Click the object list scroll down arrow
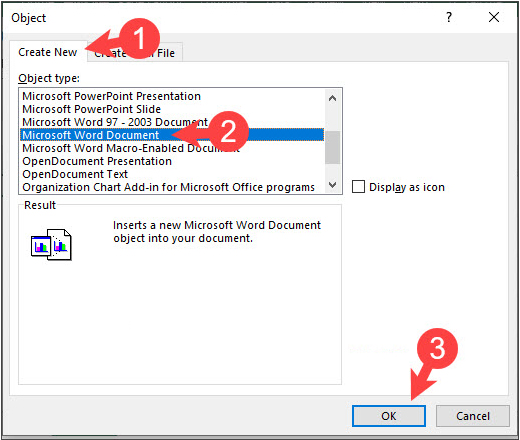This screenshot has height=440, width=520. click(x=332, y=185)
